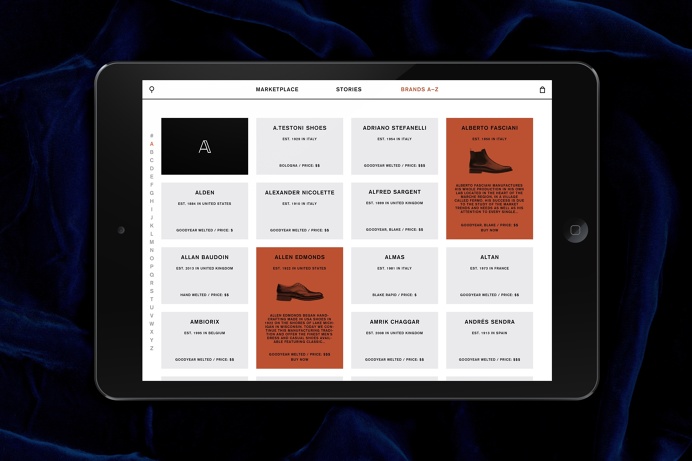Open the search icon in header

click(x=151, y=90)
